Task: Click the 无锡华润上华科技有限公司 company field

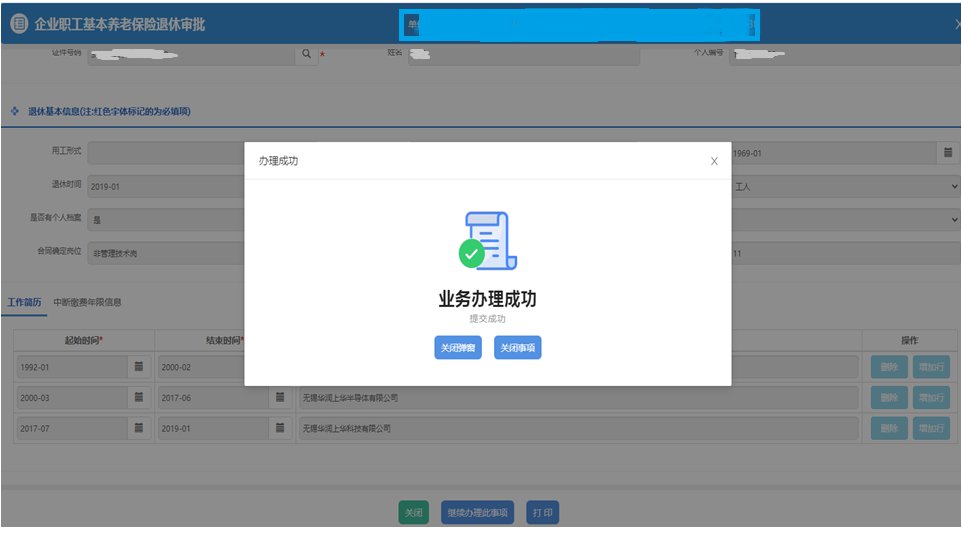Action: [578, 429]
